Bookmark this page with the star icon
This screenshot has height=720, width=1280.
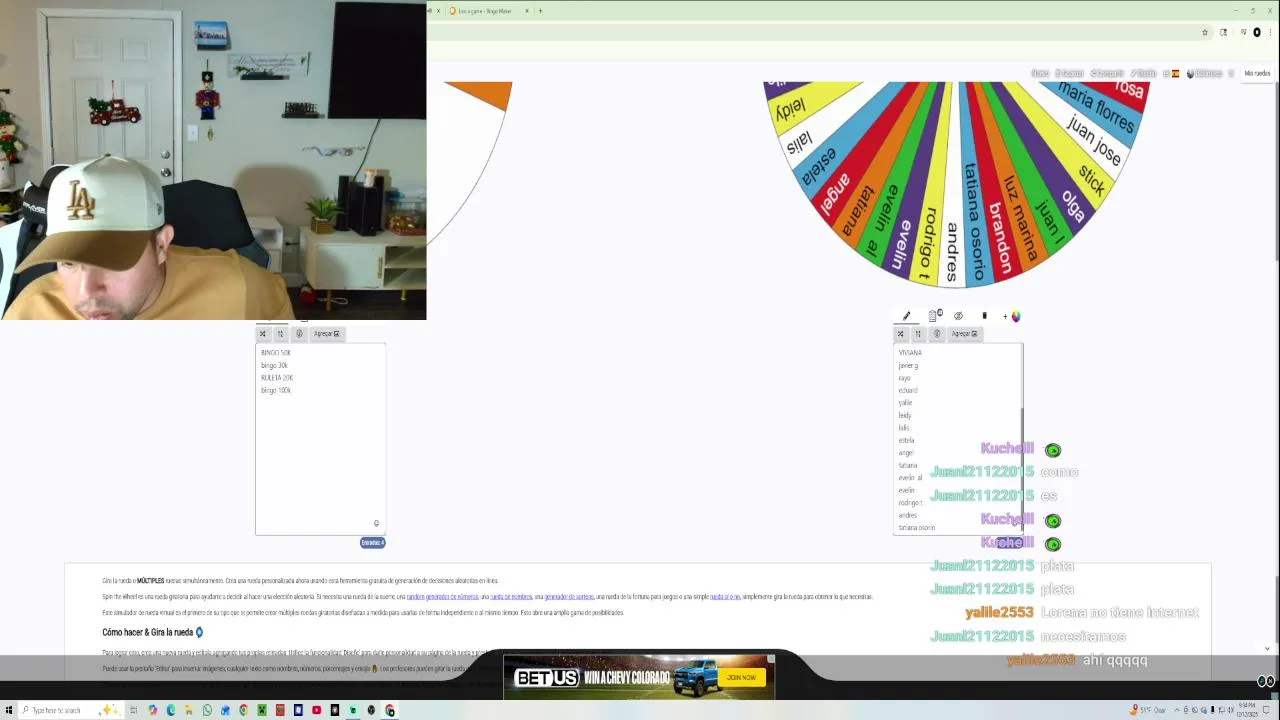click(x=1204, y=32)
